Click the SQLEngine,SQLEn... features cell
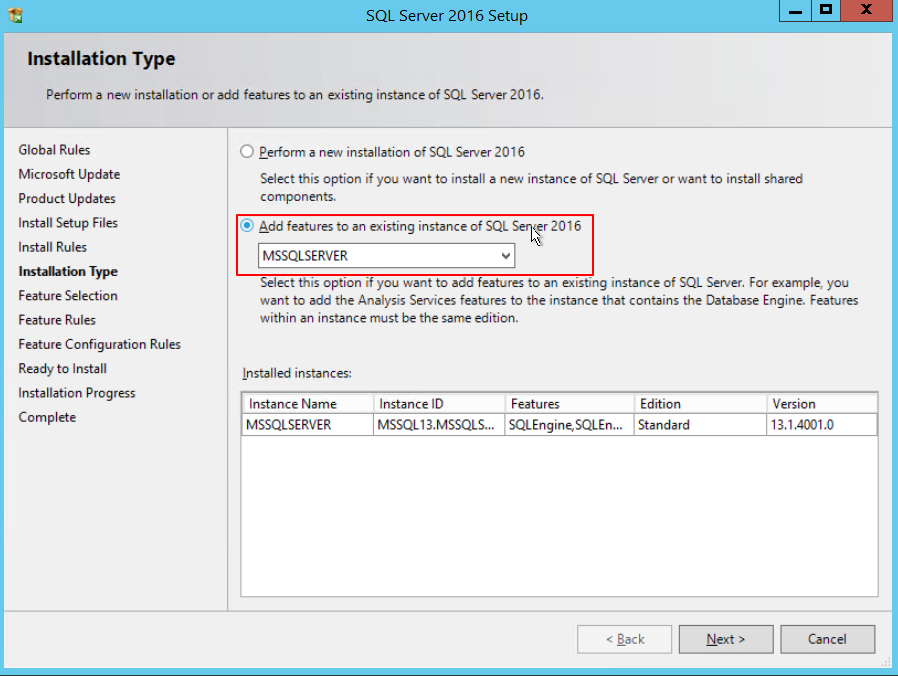 [x=569, y=425]
